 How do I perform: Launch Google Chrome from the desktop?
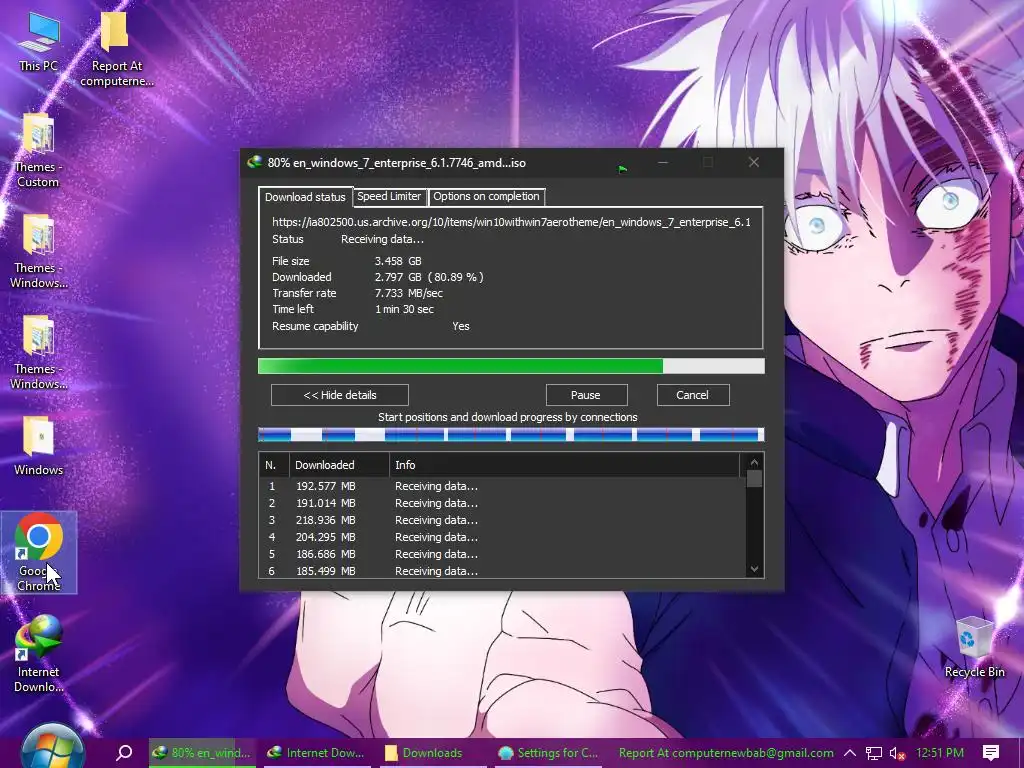(x=39, y=552)
